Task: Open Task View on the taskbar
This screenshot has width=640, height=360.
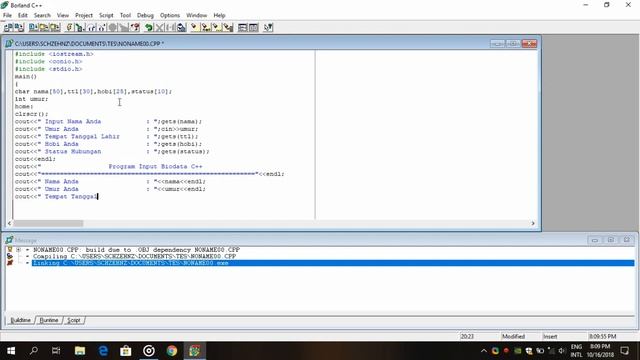Action: (x=56, y=351)
